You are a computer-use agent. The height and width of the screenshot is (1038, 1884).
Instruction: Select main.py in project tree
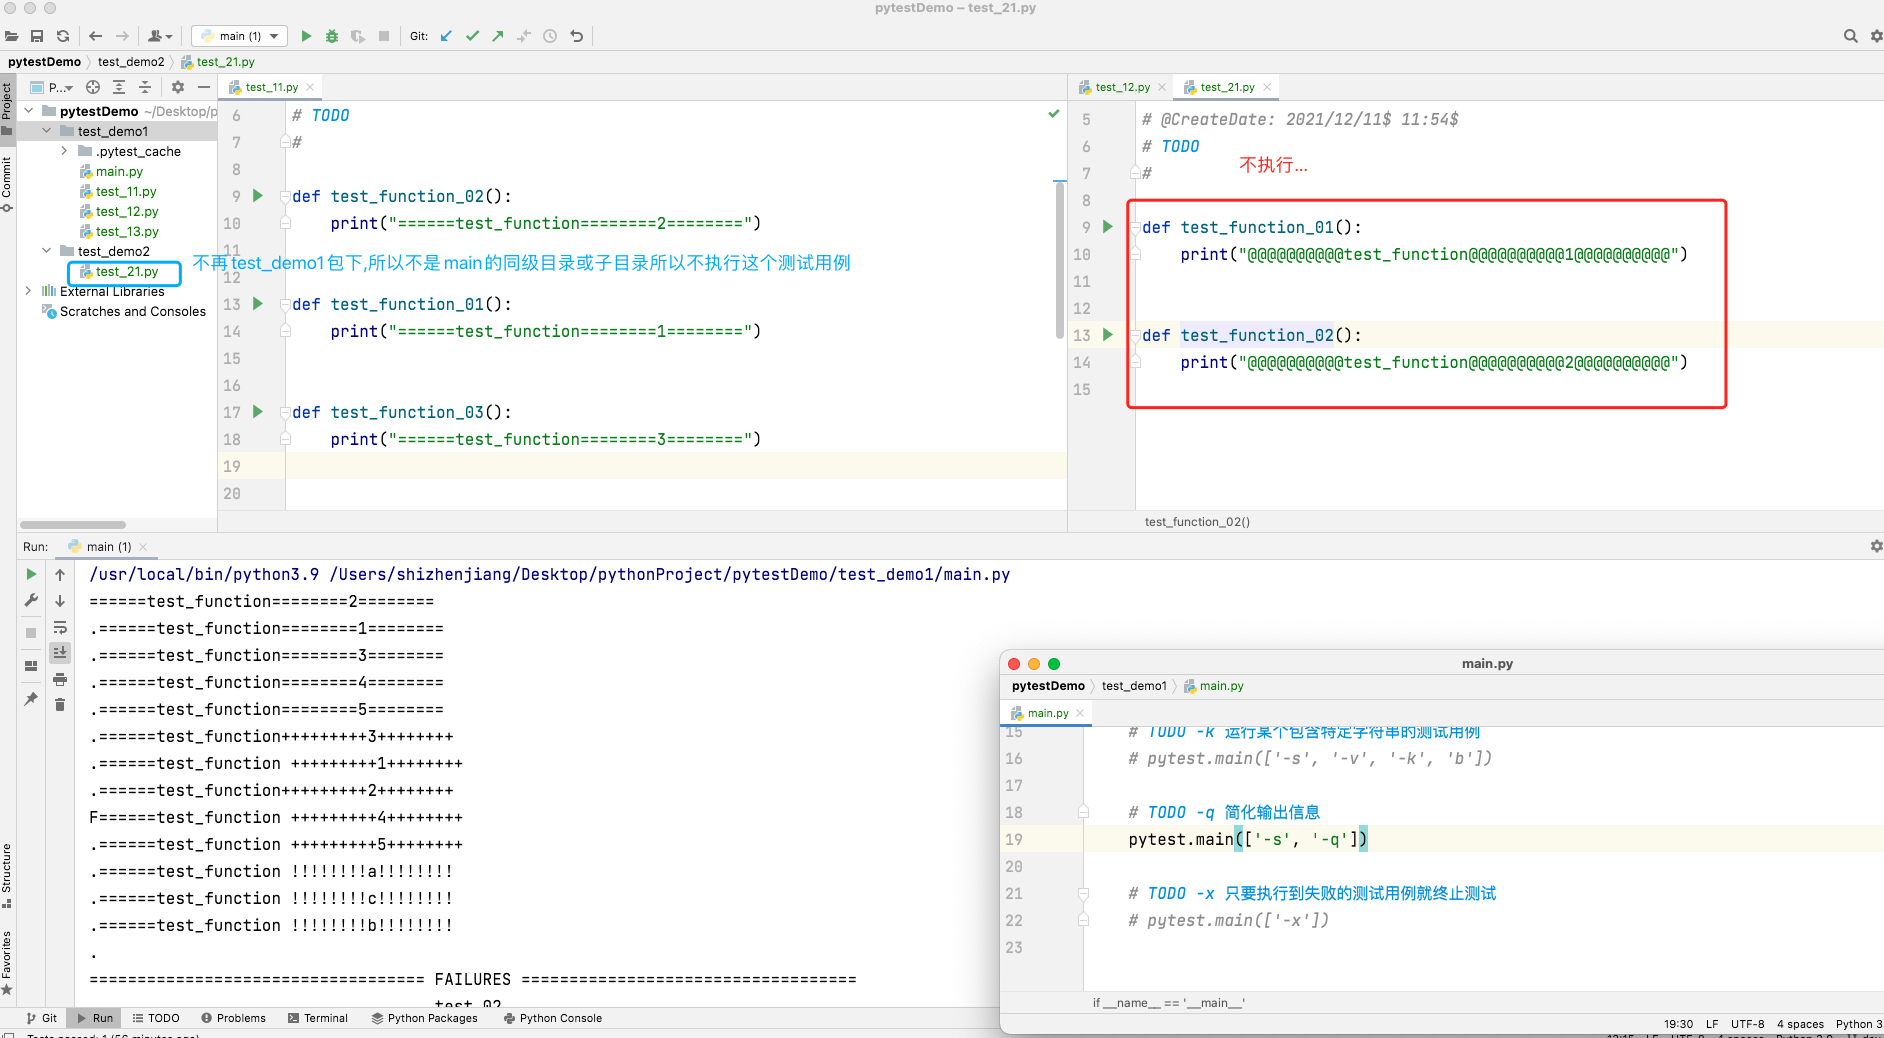click(x=119, y=171)
